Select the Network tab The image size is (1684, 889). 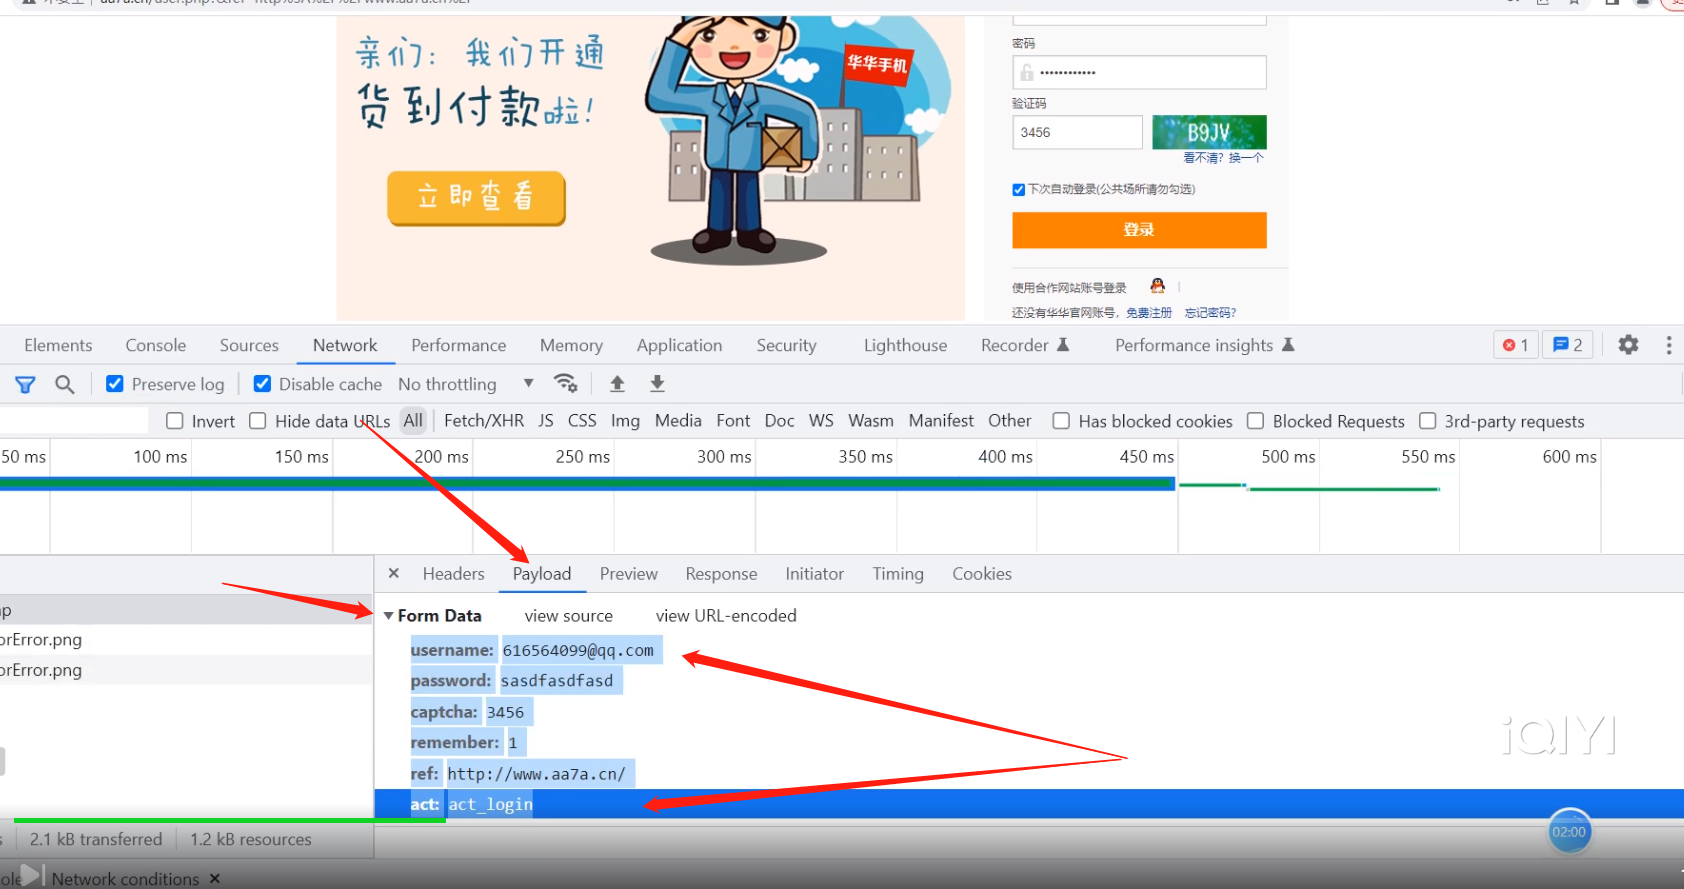[345, 345]
